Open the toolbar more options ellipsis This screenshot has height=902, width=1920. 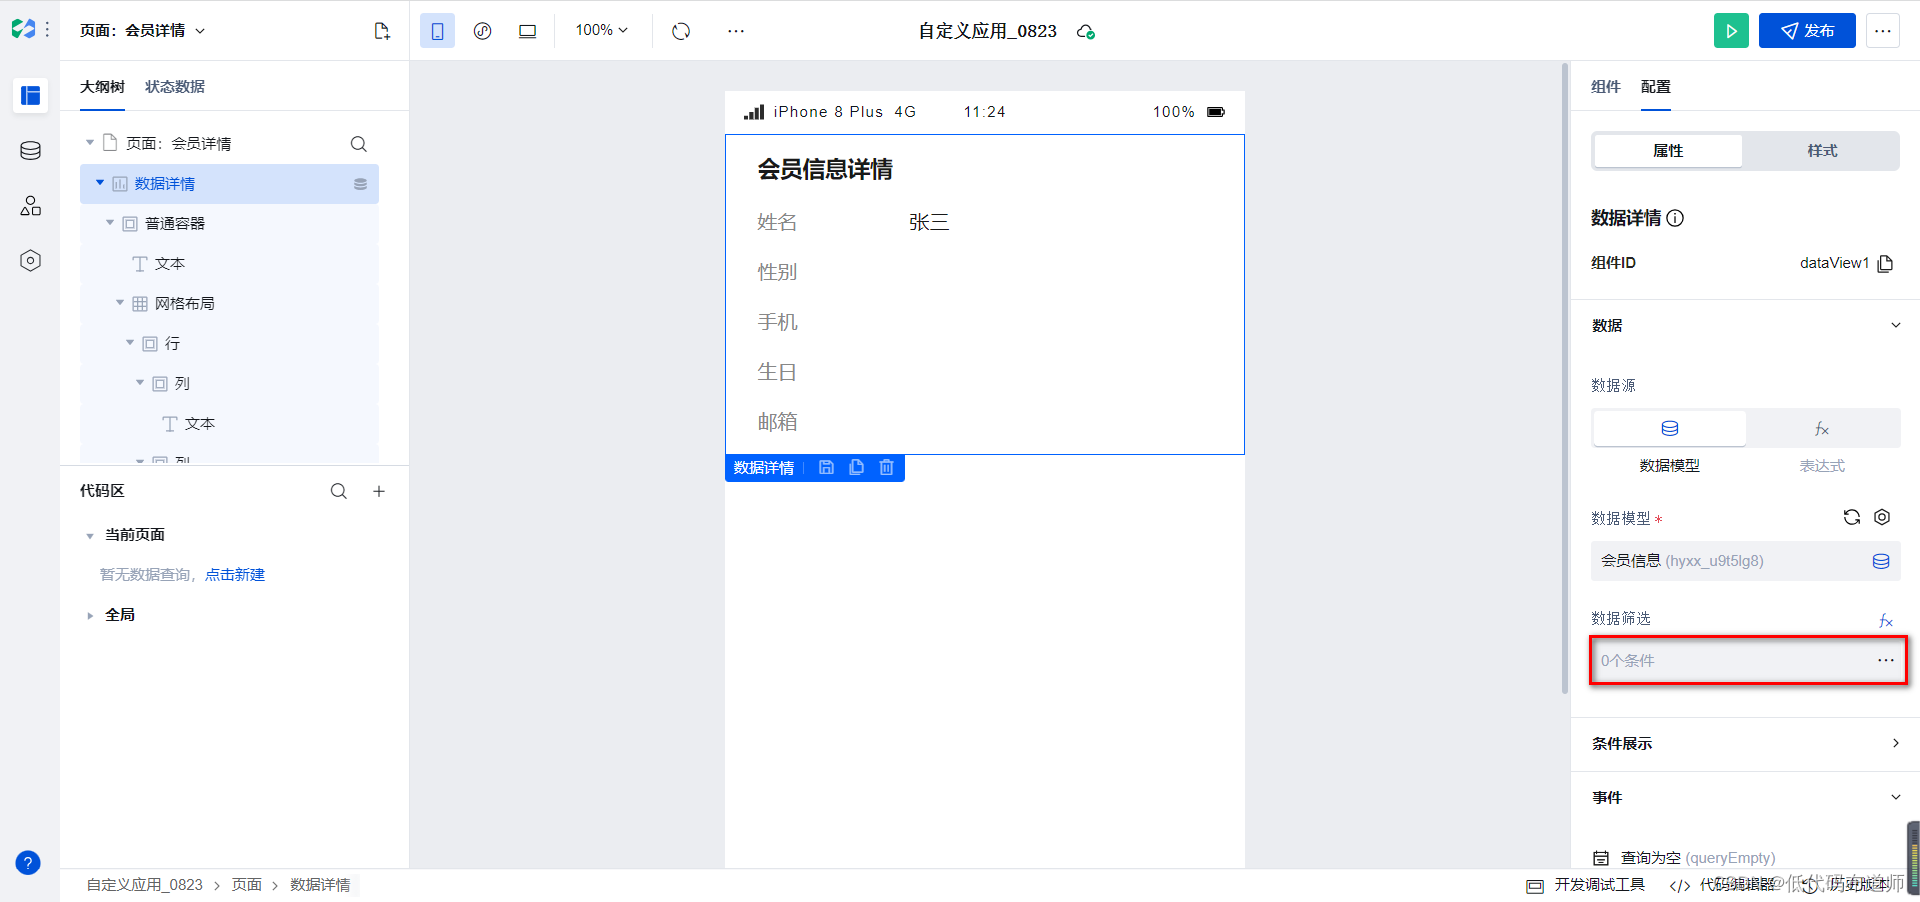(736, 31)
